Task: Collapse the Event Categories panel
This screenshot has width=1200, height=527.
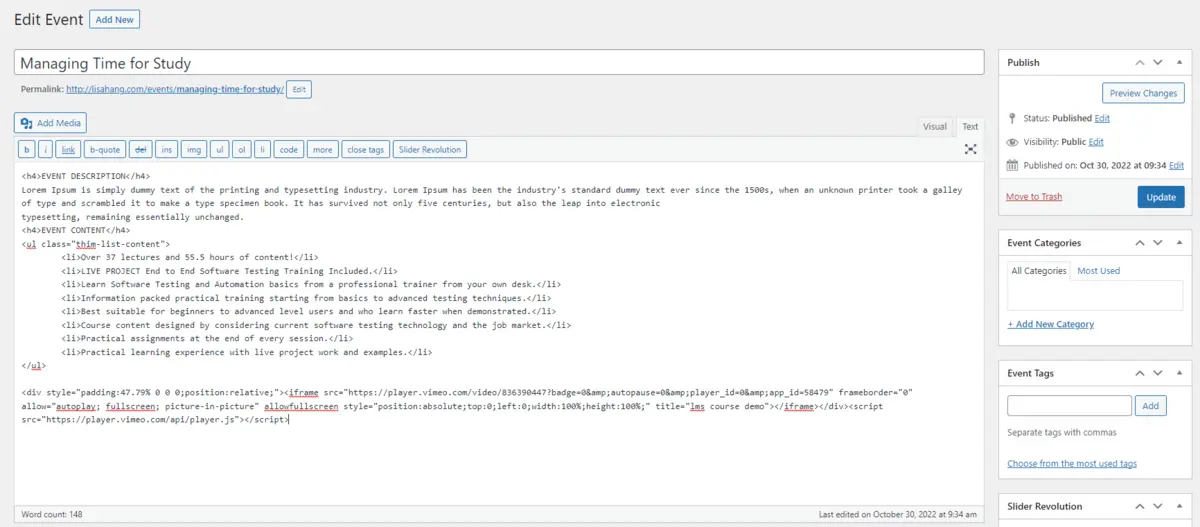Action: [x=1179, y=243]
